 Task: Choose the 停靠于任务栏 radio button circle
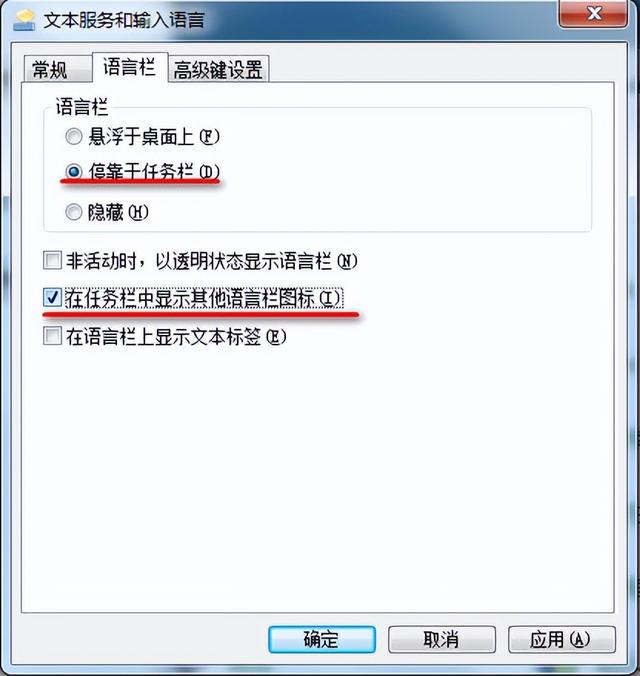[x=74, y=172]
